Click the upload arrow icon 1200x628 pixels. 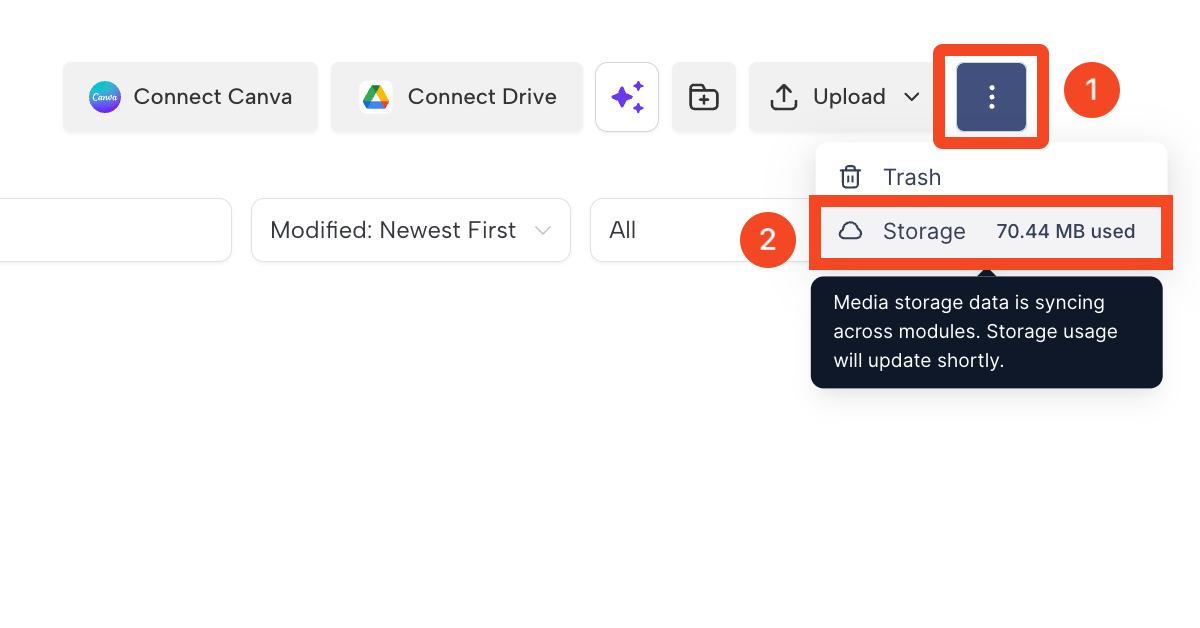pyautogui.click(x=784, y=97)
